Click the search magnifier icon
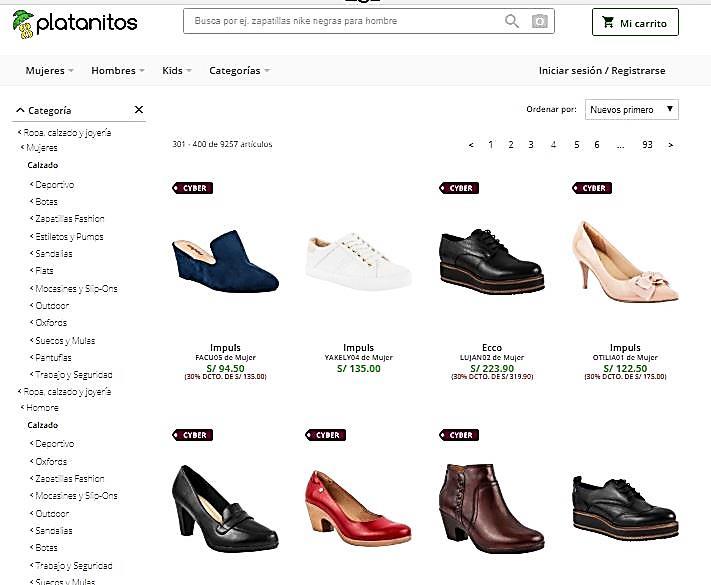The image size is (711, 585). 511,21
